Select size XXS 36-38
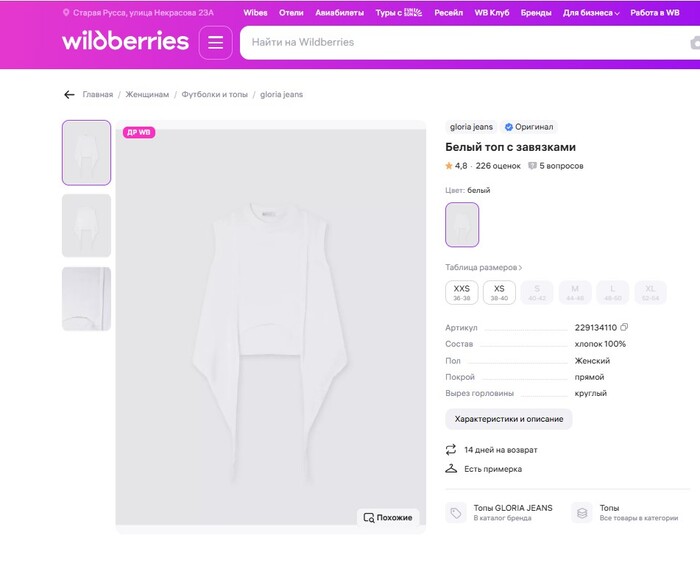The width and height of the screenshot is (700, 577). click(x=461, y=292)
